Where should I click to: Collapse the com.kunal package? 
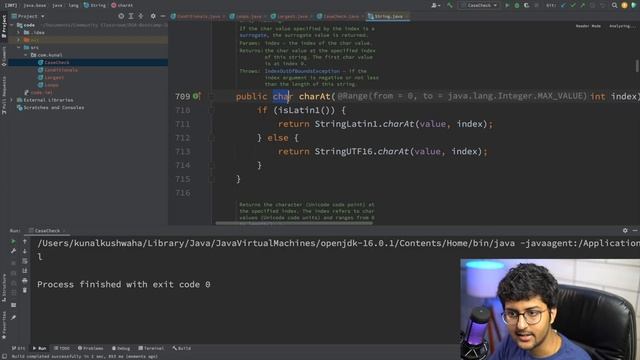(x=26, y=55)
